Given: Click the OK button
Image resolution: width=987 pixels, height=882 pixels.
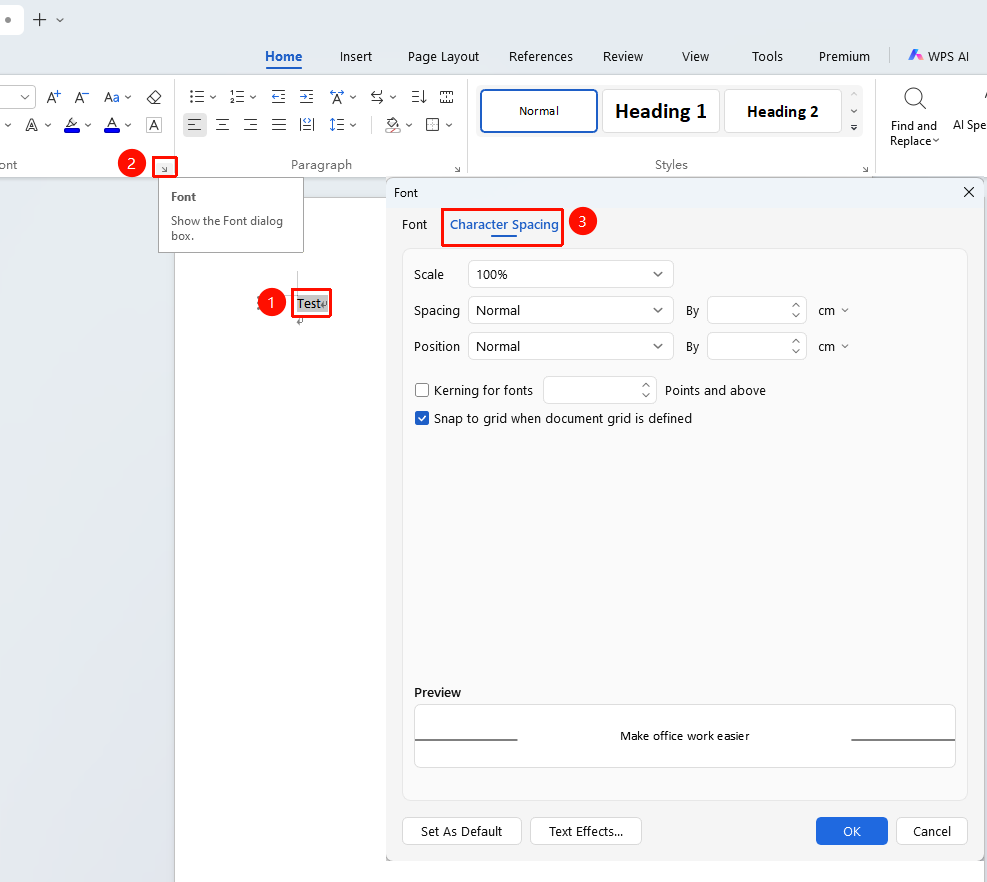Looking at the screenshot, I should pos(852,831).
